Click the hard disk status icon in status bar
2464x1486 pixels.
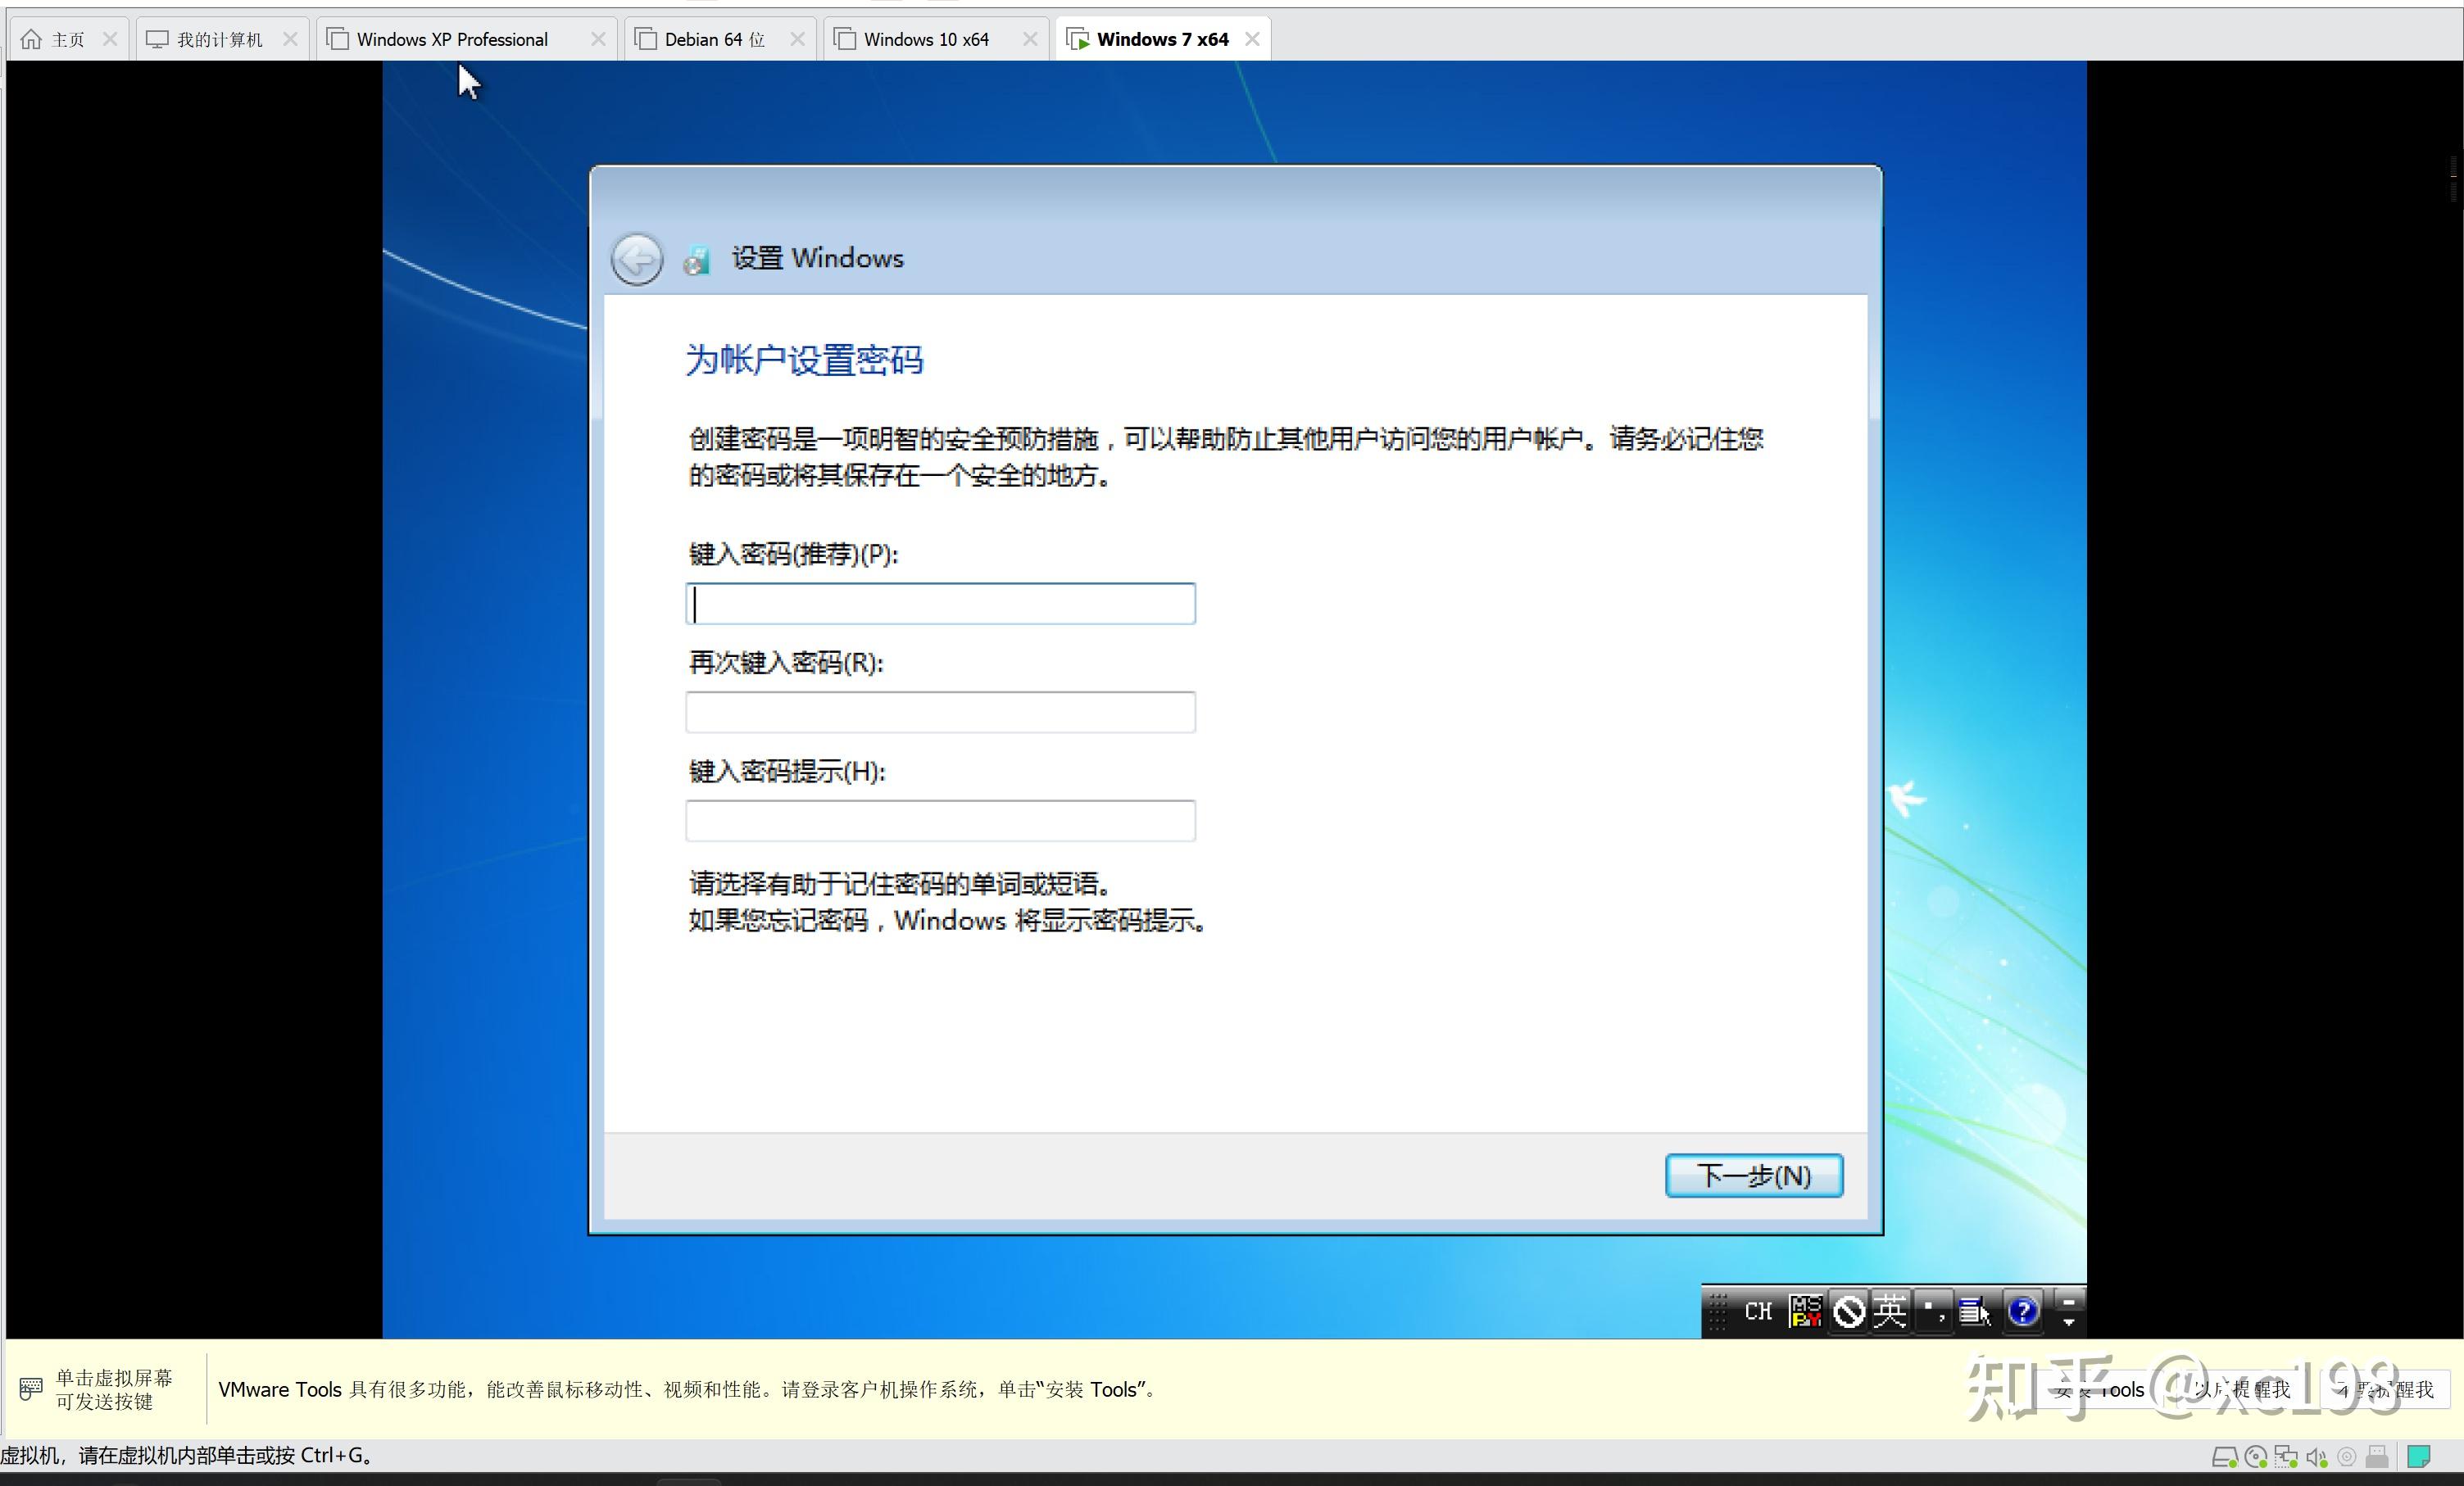pos(2227,1457)
